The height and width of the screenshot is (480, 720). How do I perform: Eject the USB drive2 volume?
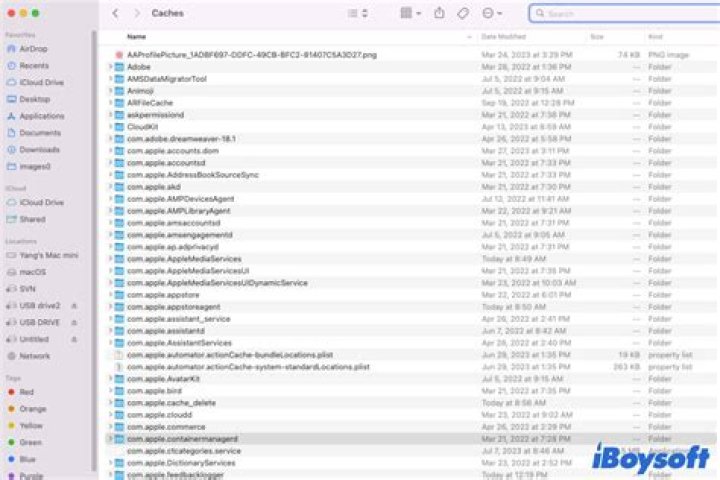[74, 305]
